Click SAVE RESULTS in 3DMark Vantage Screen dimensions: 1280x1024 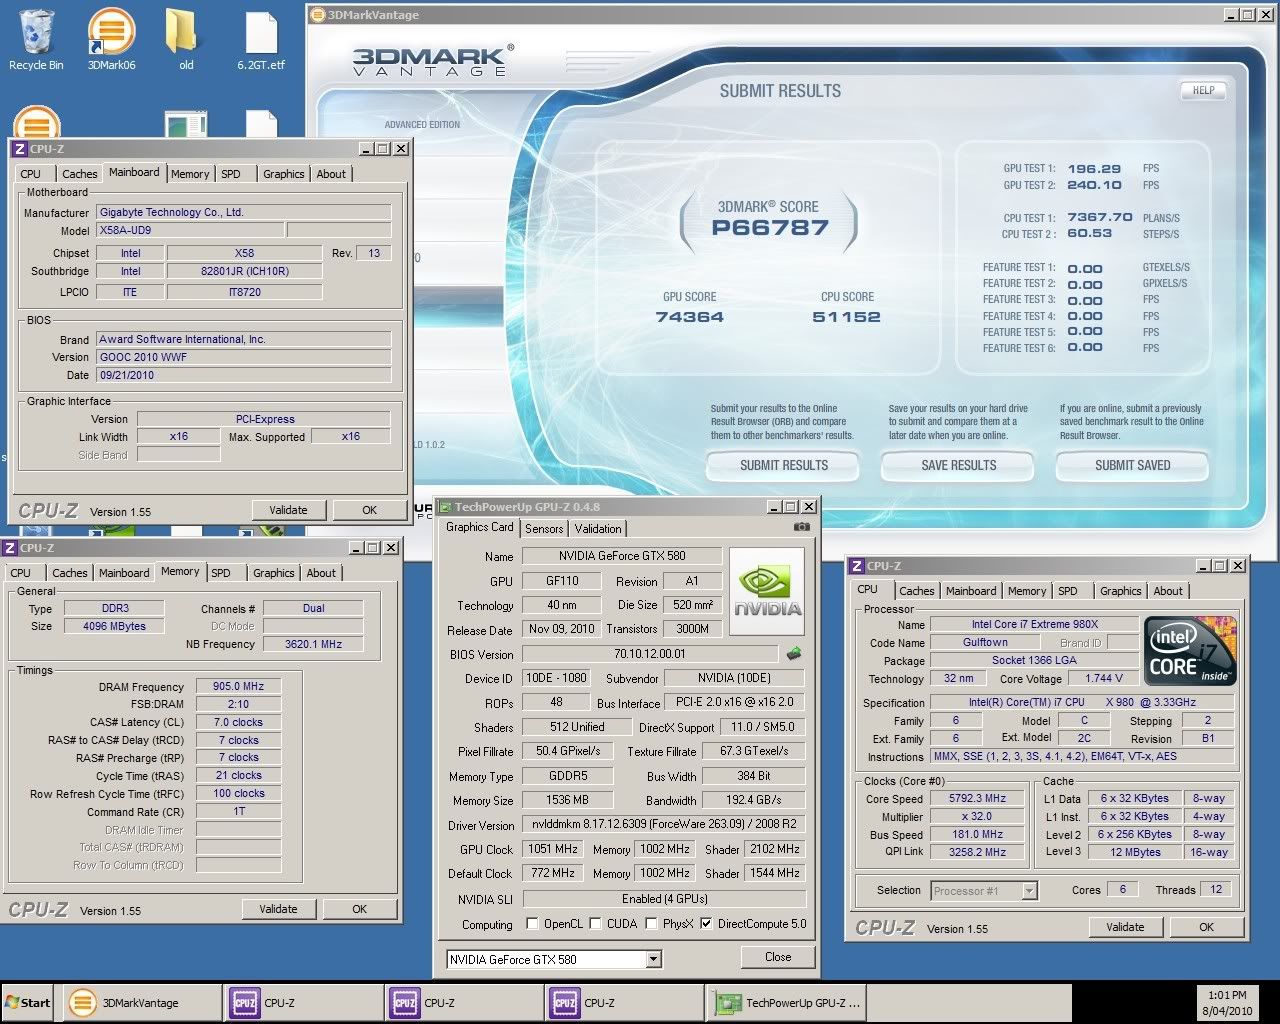(x=959, y=465)
